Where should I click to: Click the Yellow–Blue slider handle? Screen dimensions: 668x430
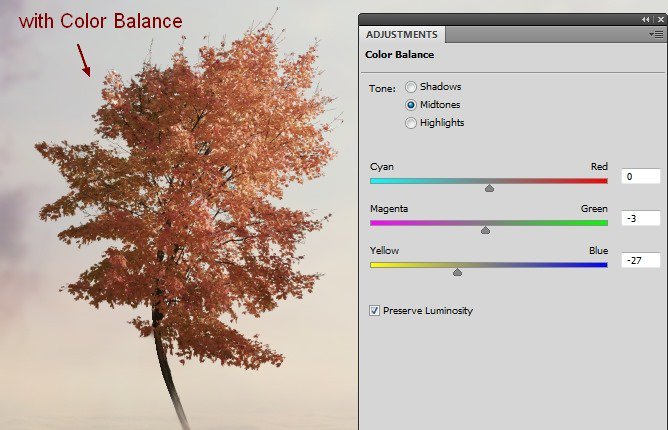[458, 272]
